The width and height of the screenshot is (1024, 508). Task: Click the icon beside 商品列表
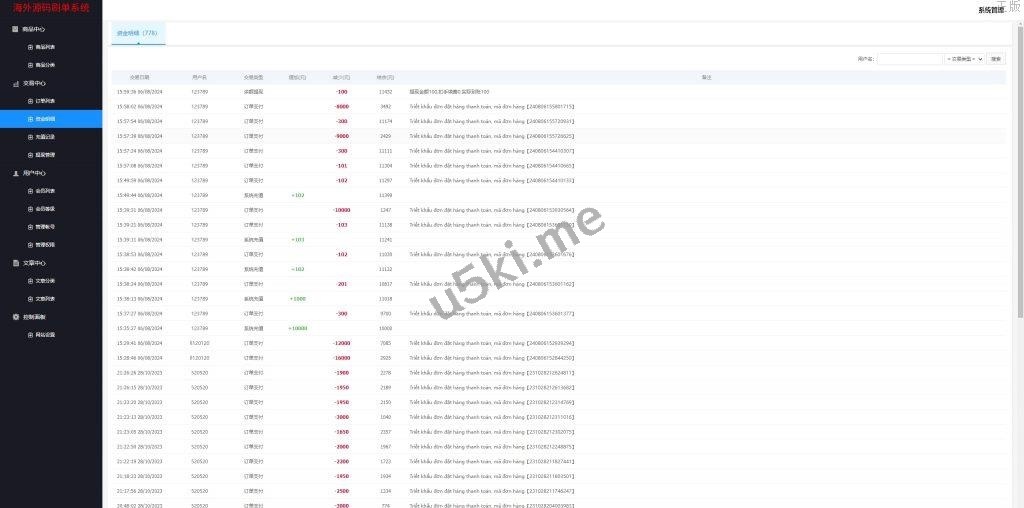30,47
